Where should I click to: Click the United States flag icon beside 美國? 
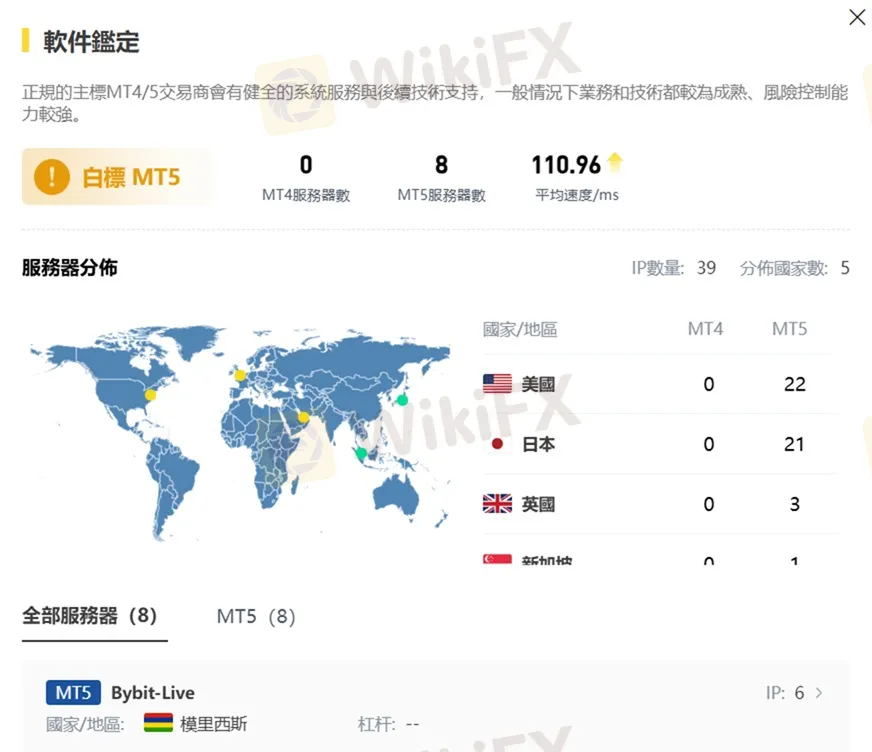tap(497, 383)
